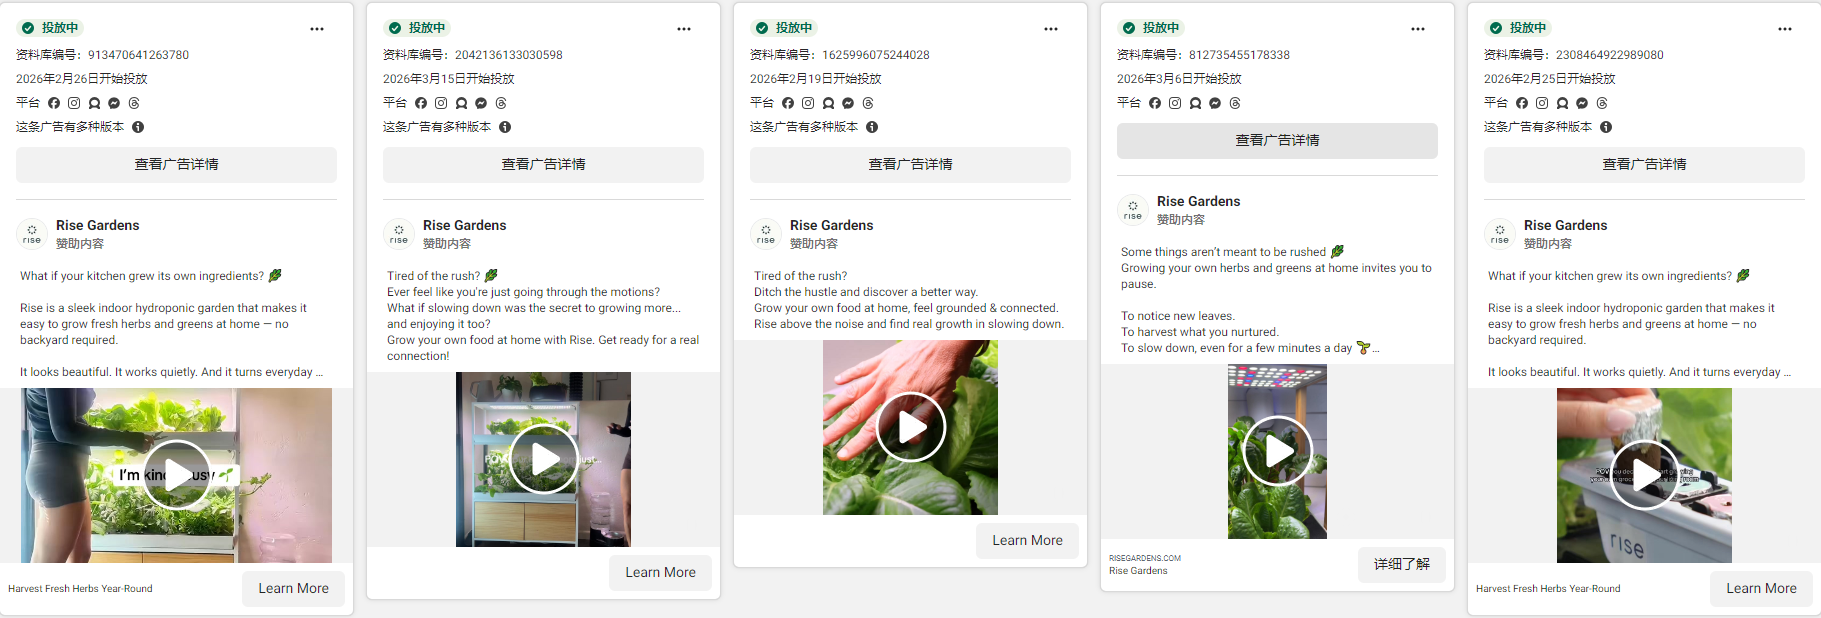Click Messenger icon in ad 812735455178338
1821x618 pixels.
click(1215, 103)
